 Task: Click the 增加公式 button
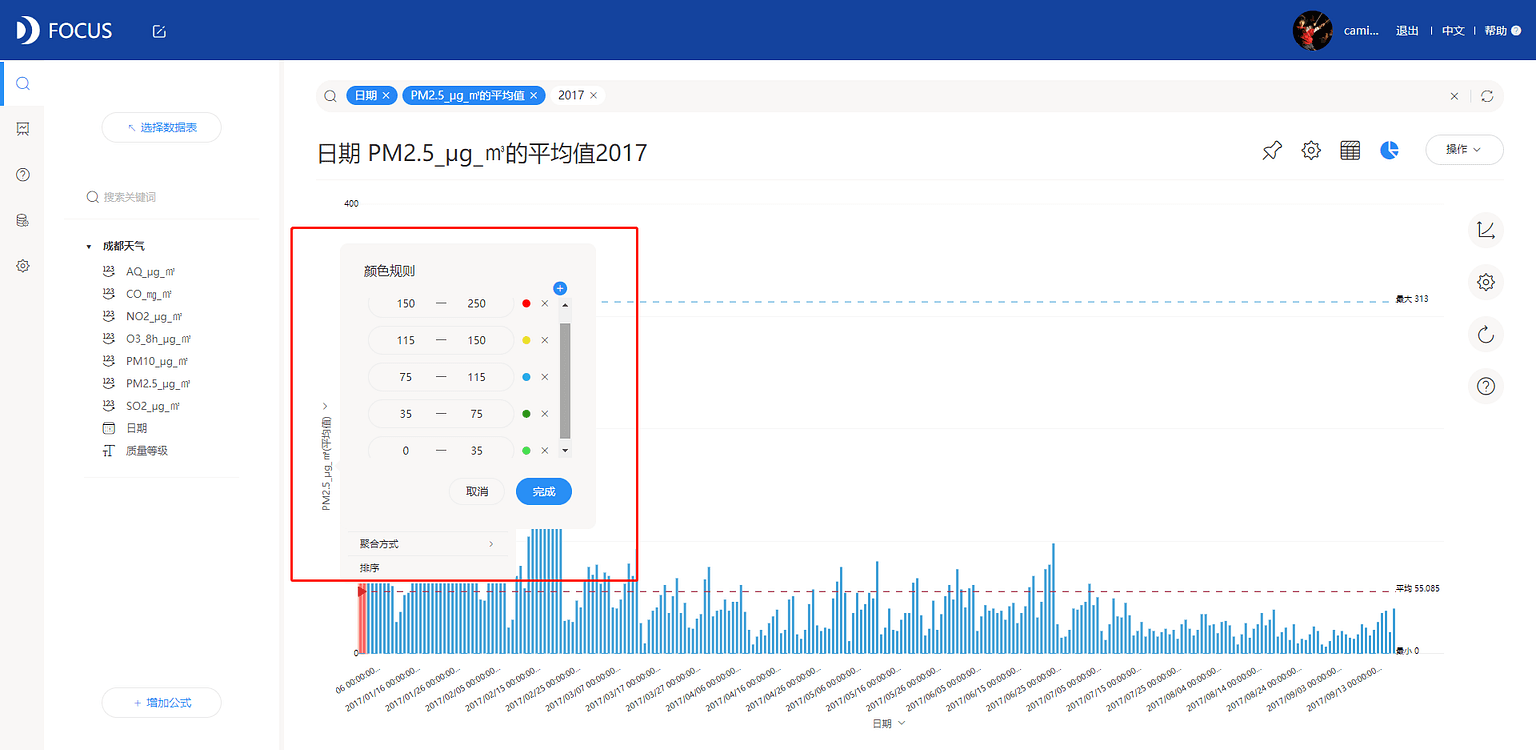(161, 703)
